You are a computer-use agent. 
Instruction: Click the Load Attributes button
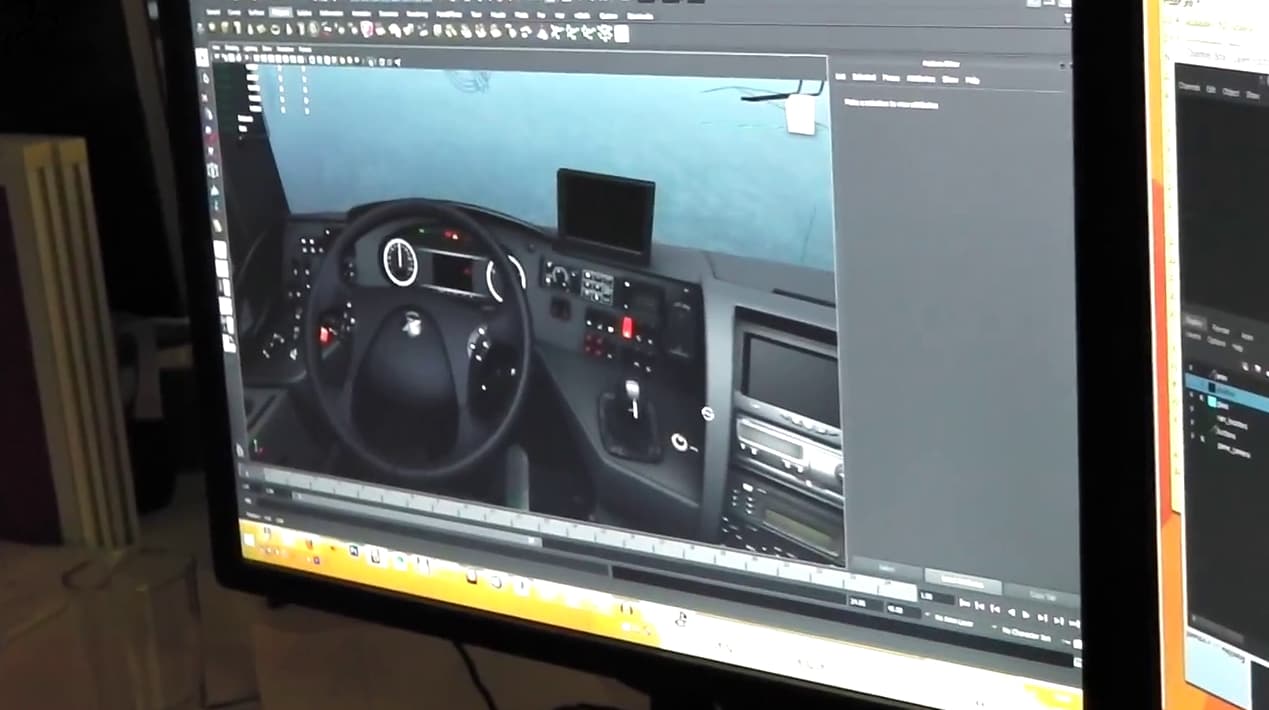coord(963,581)
